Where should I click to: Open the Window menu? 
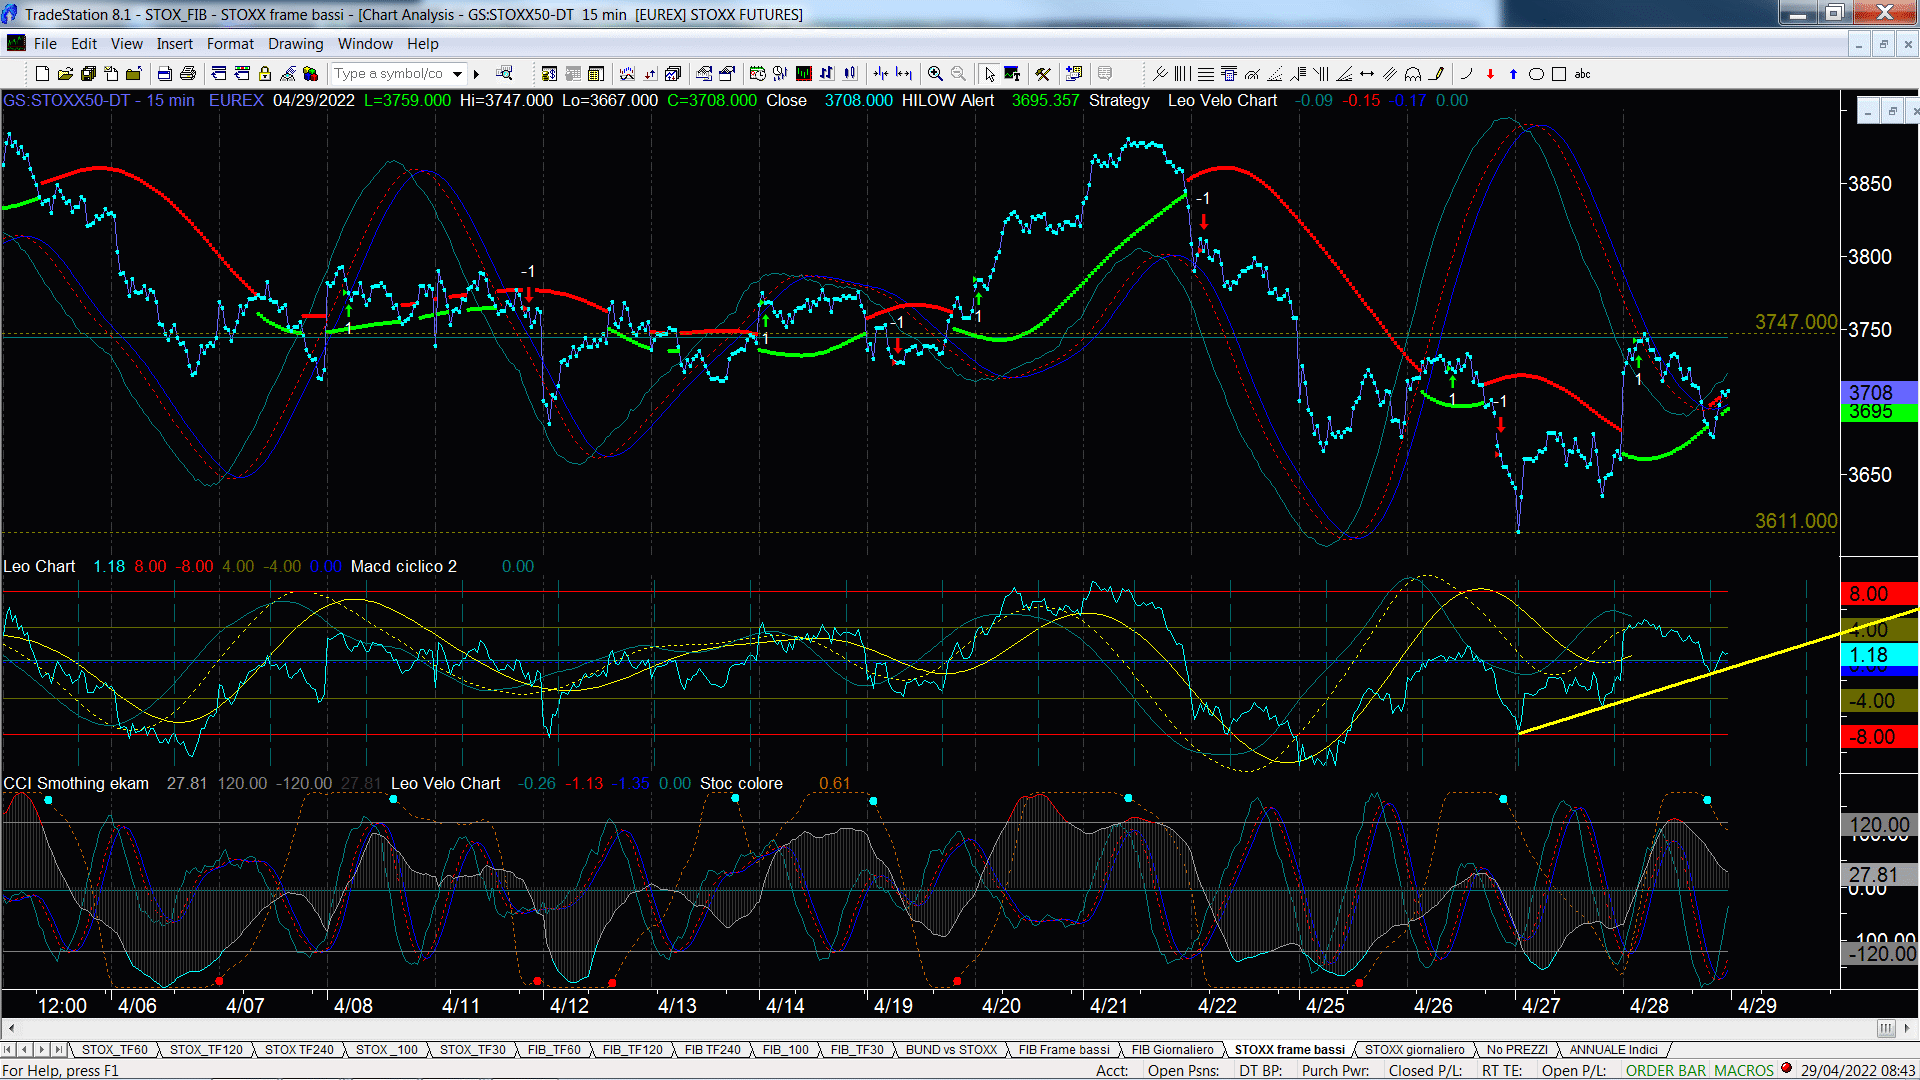pos(365,44)
